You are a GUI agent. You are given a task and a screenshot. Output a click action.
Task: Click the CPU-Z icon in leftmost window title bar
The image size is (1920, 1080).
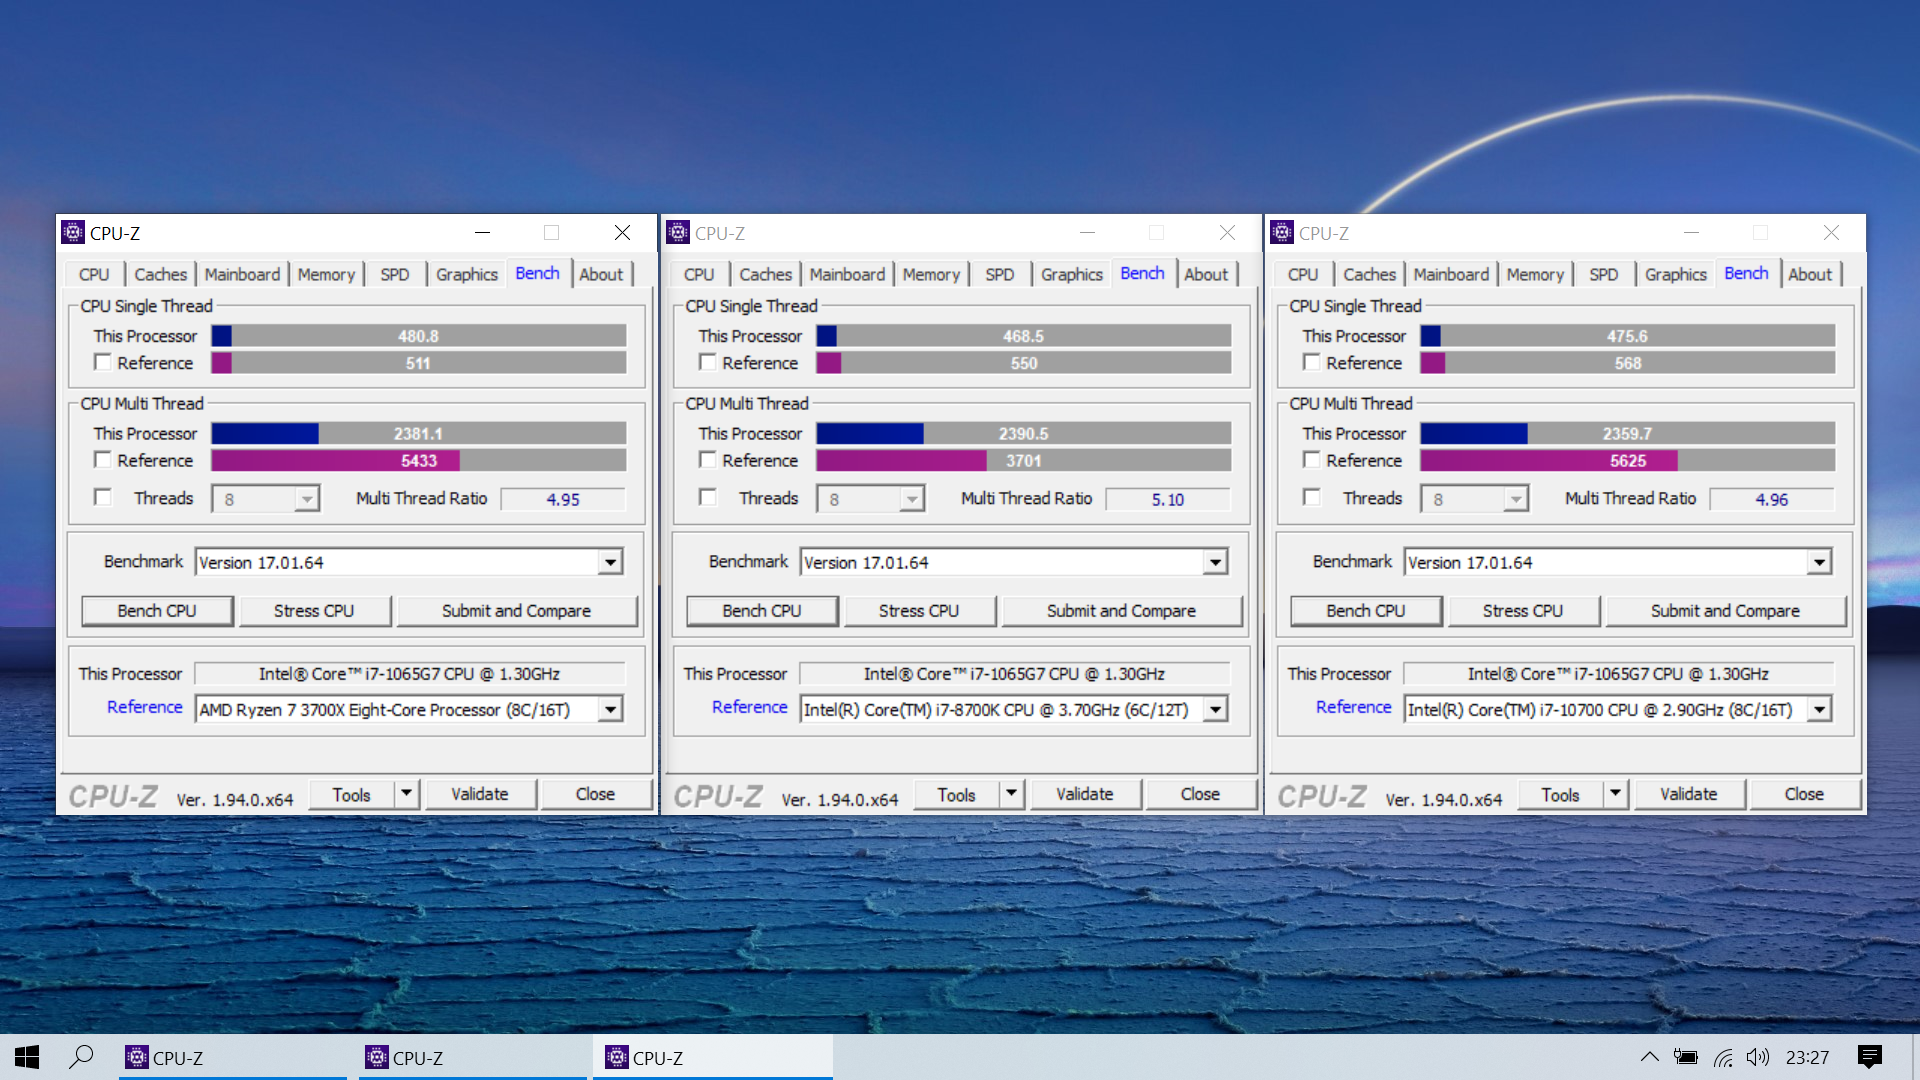click(x=73, y=233)
